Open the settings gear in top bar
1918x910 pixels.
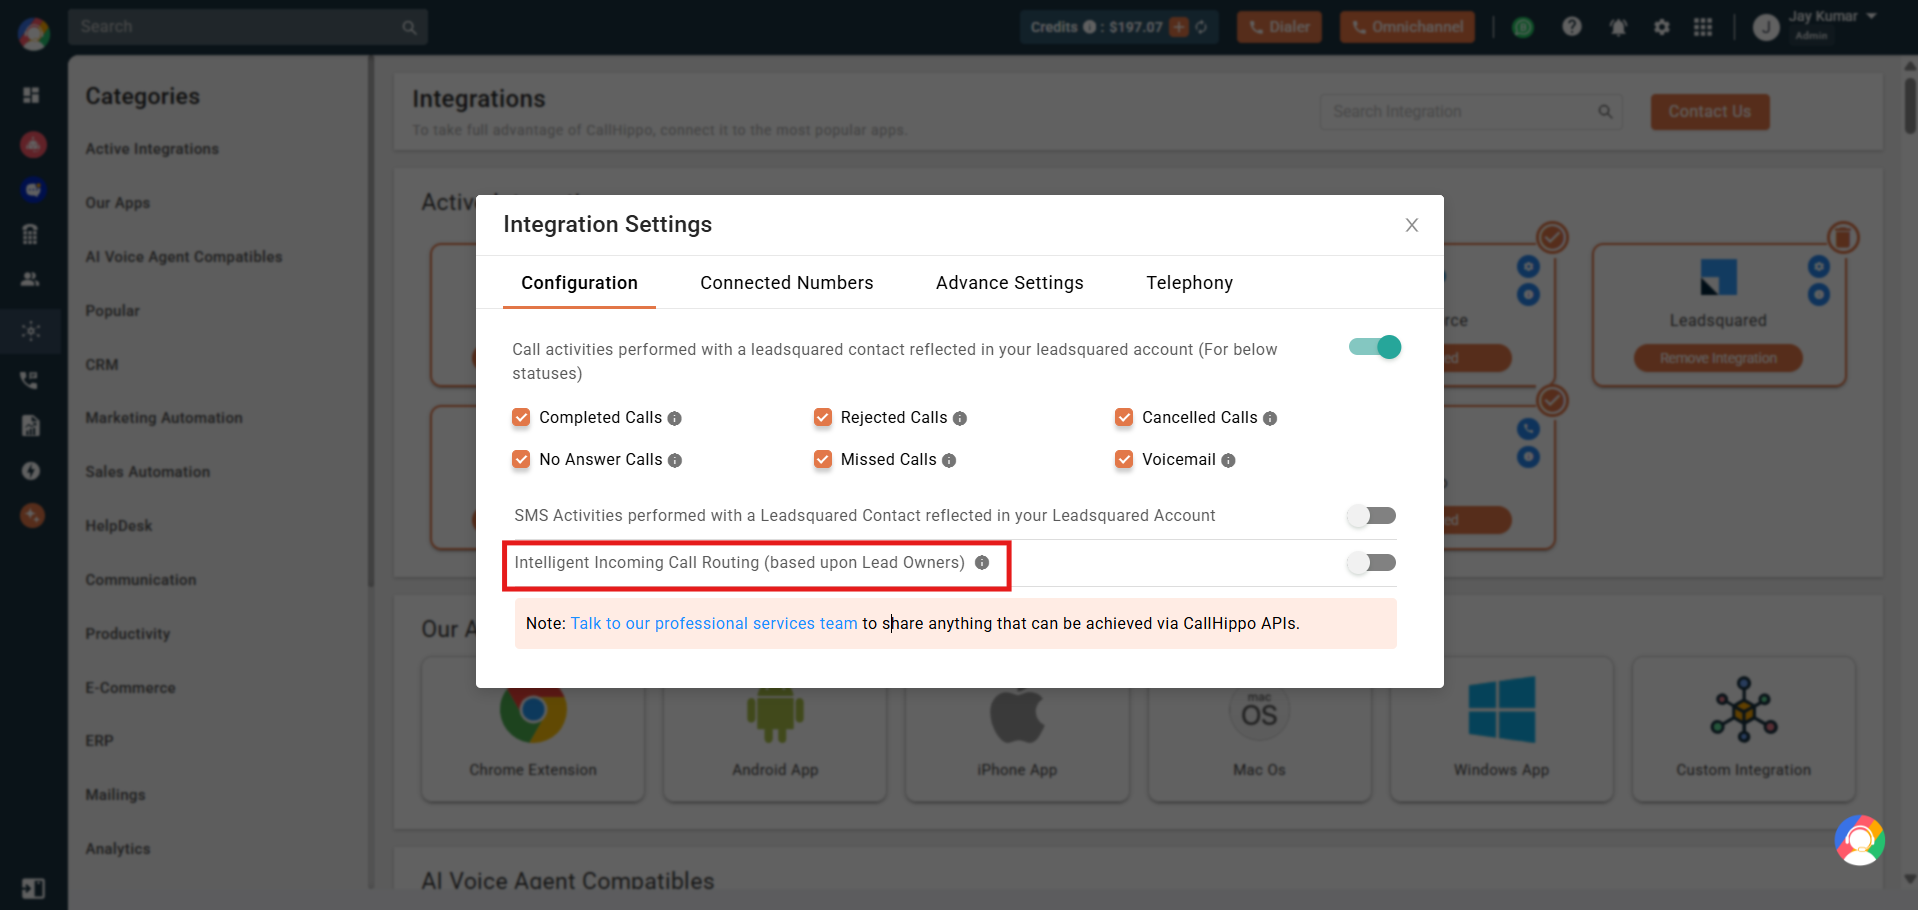coord(1661,27)
